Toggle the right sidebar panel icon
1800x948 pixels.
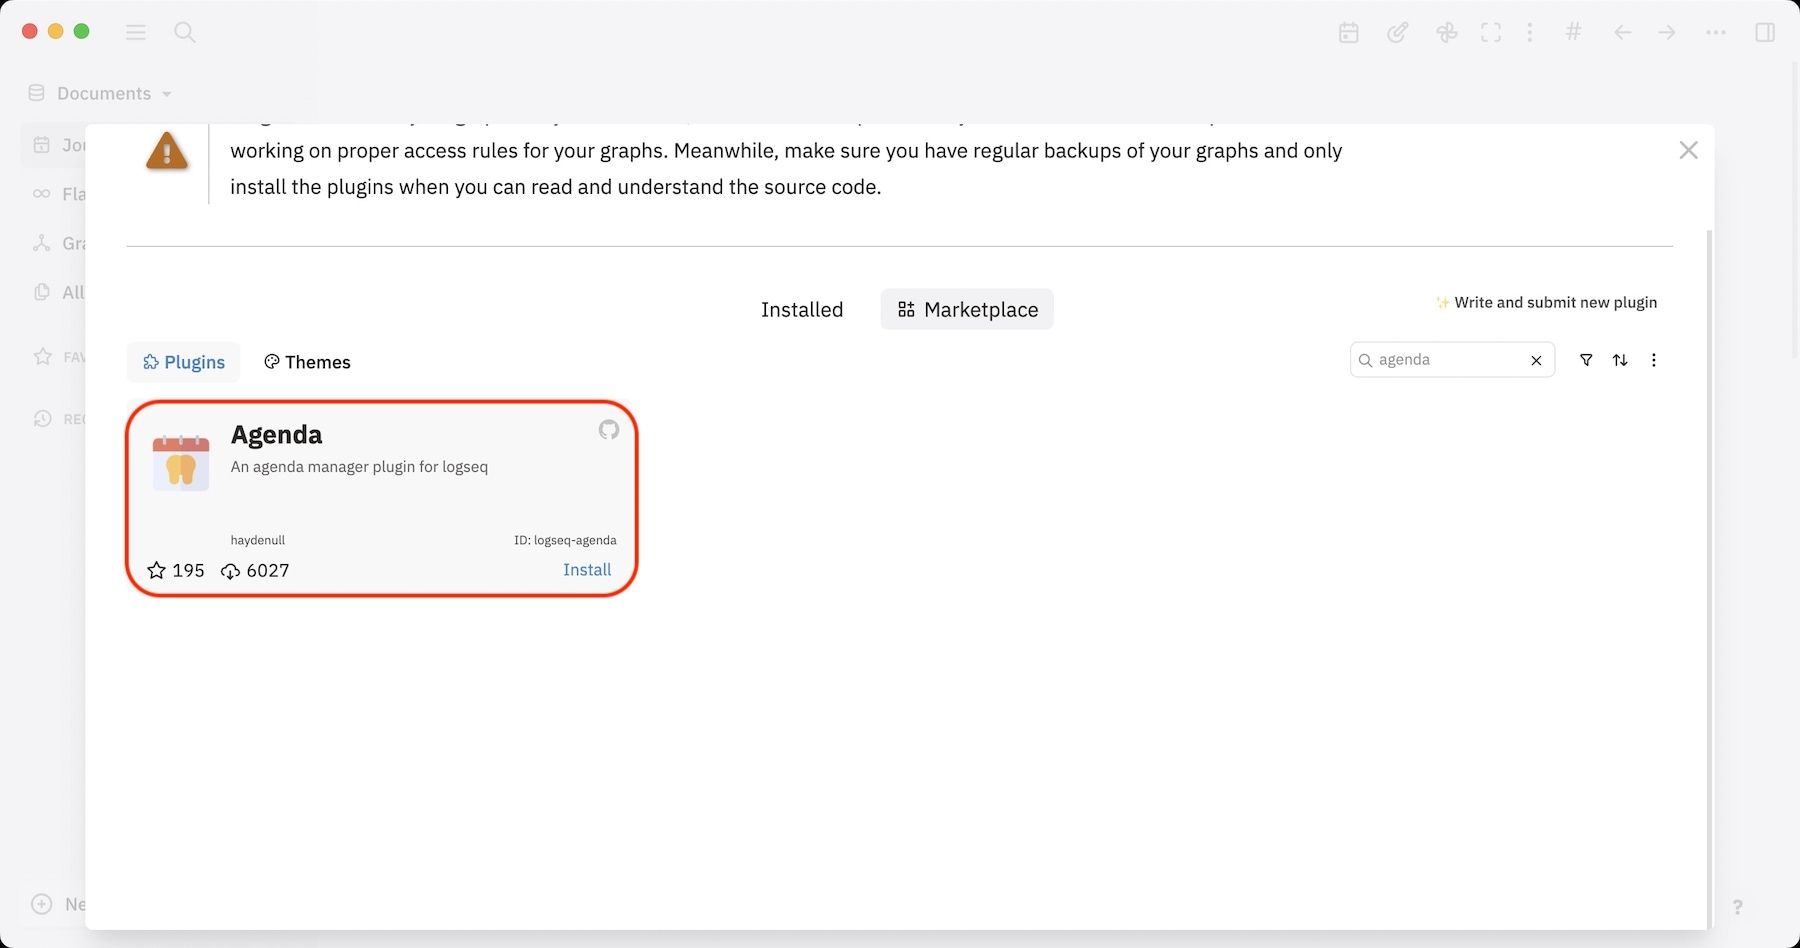1765,33
